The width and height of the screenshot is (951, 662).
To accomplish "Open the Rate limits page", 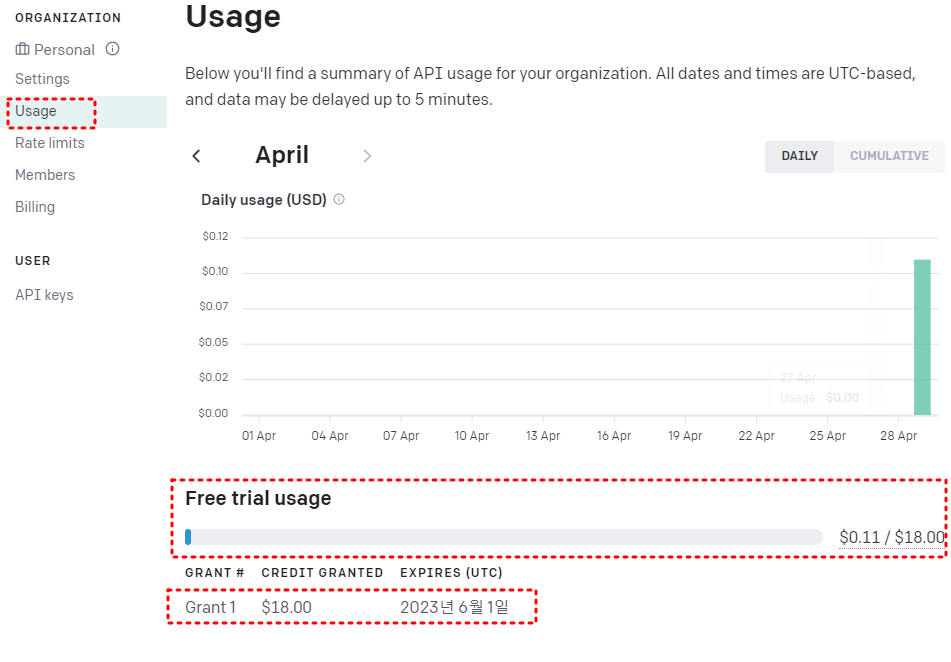I will click(49, 143).
